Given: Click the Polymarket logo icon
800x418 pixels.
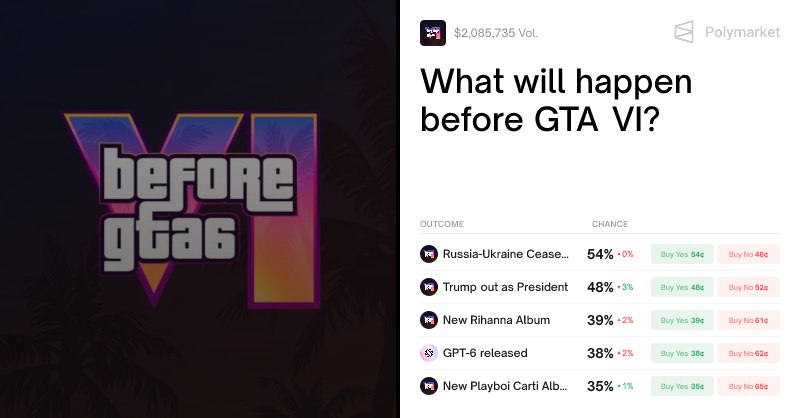Looking at the screenshot, I should pos(684,32).
